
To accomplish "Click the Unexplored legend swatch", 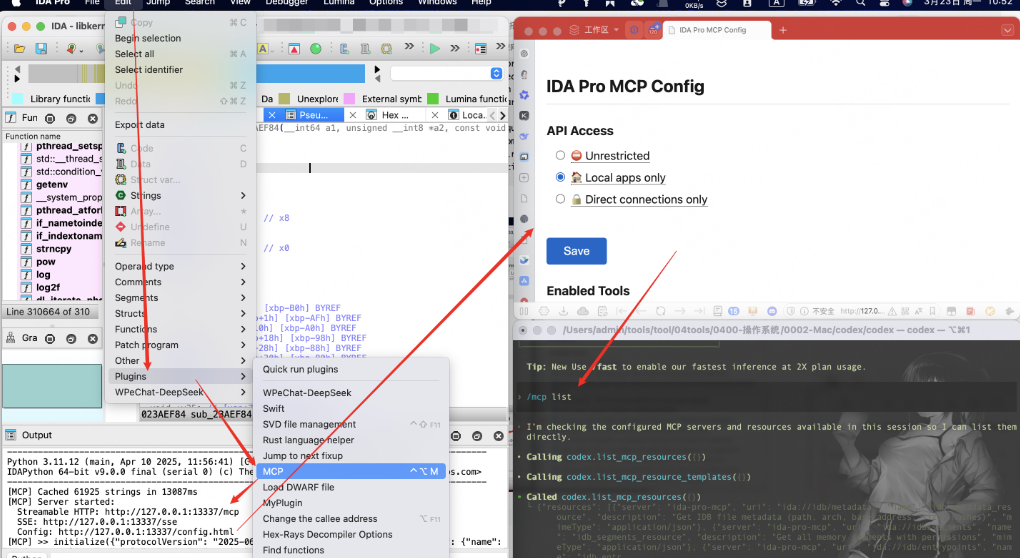I will point(284,99).
